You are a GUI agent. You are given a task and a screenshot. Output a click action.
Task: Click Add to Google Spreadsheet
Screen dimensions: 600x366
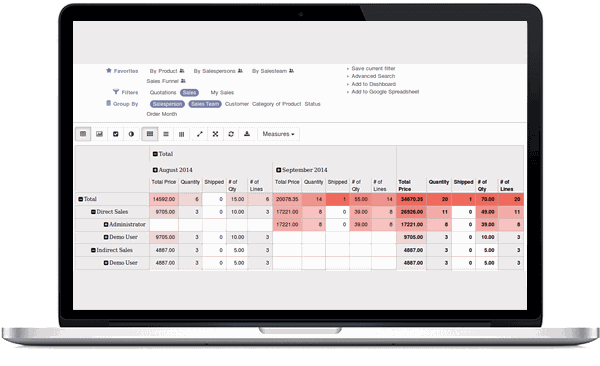pyautogui.click(x=385, y=92)
